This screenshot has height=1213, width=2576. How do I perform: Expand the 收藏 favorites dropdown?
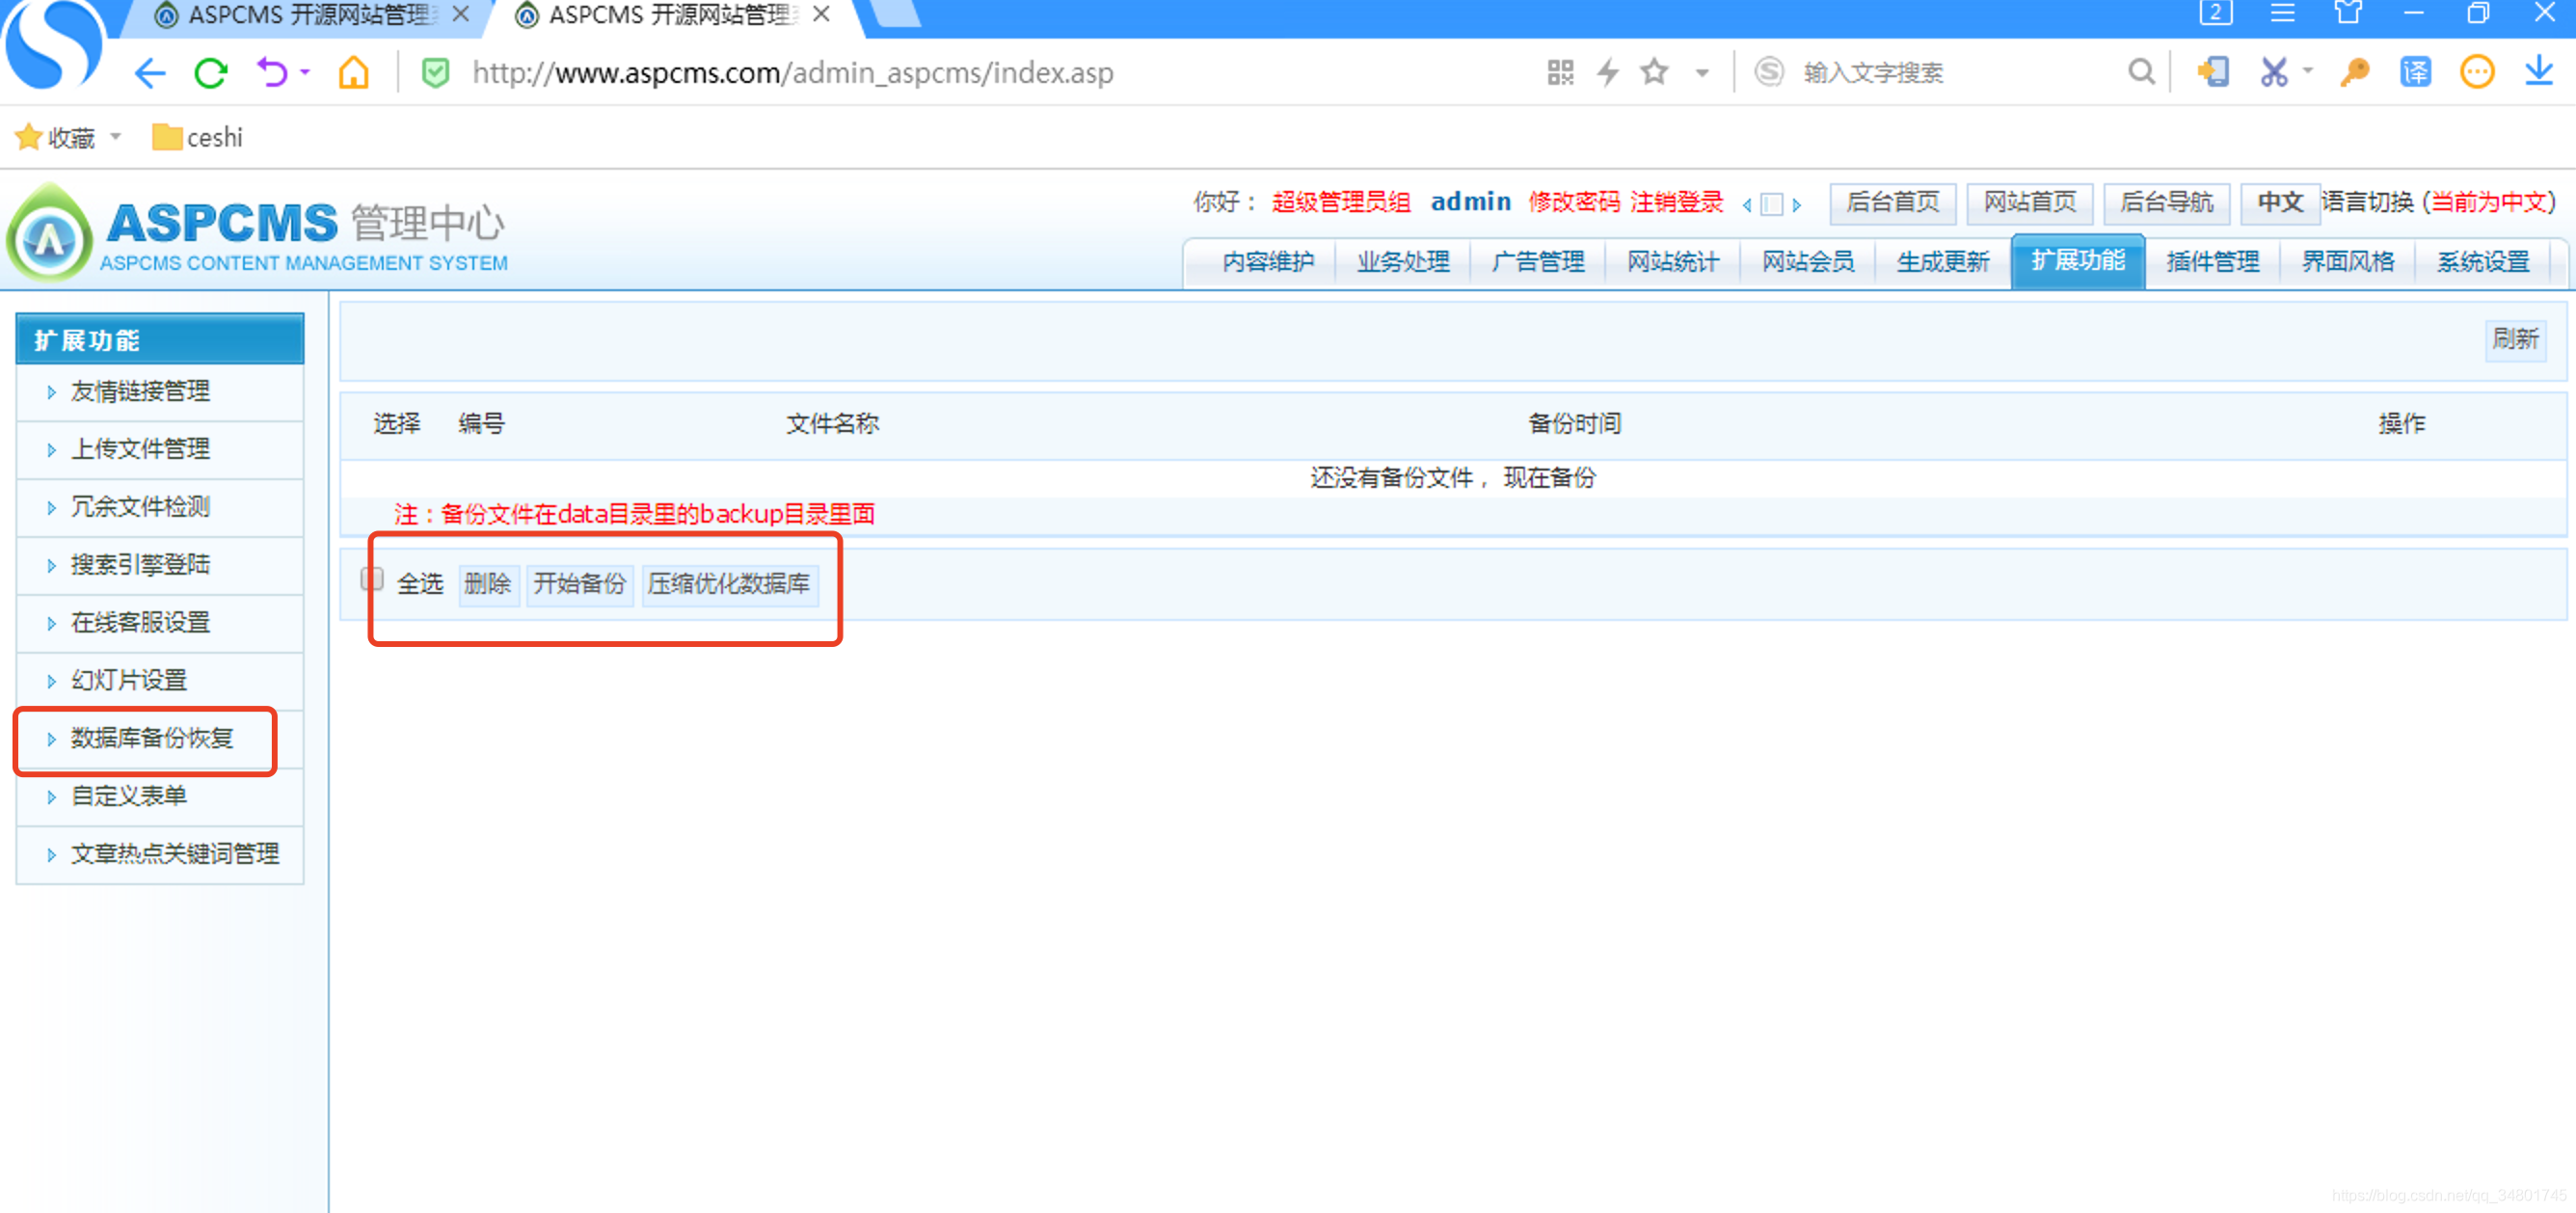(x=116, y=137)
